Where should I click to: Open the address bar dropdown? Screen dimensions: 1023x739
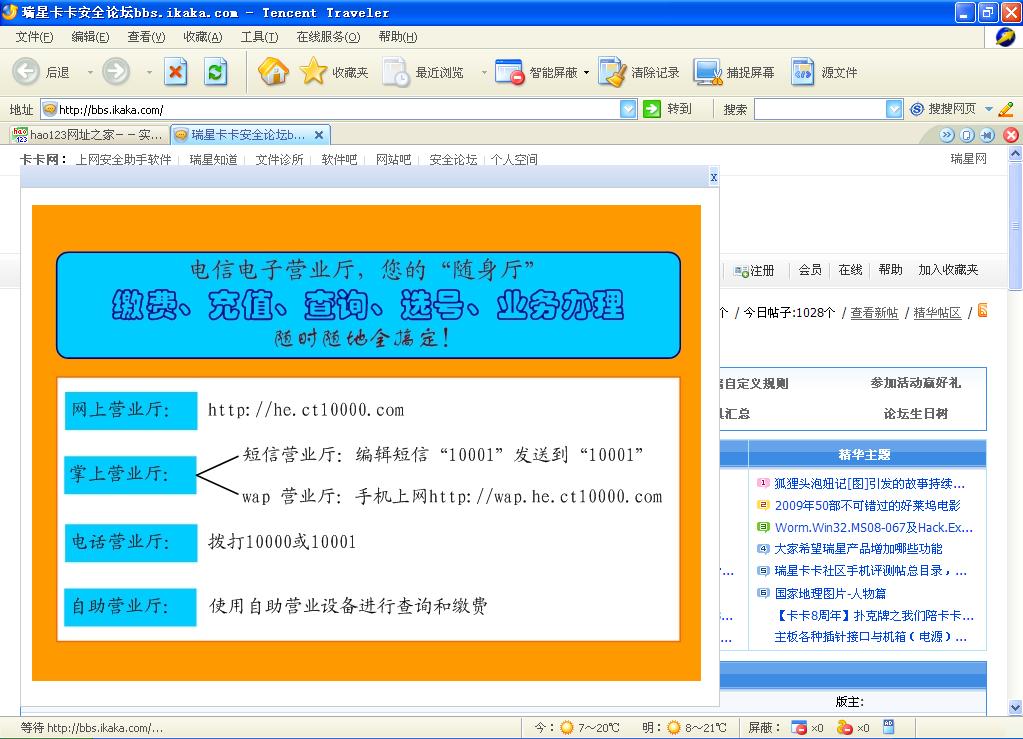[628, 109]
